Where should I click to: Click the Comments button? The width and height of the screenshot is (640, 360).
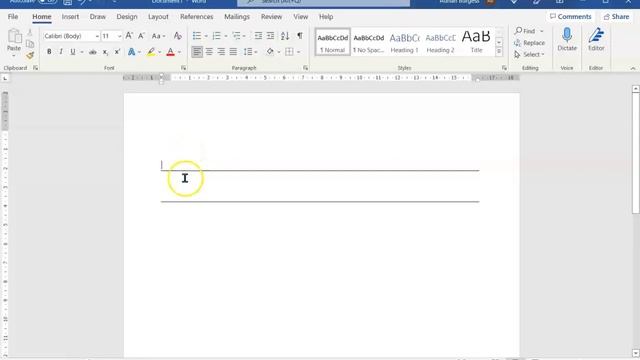tap(570, 17)
